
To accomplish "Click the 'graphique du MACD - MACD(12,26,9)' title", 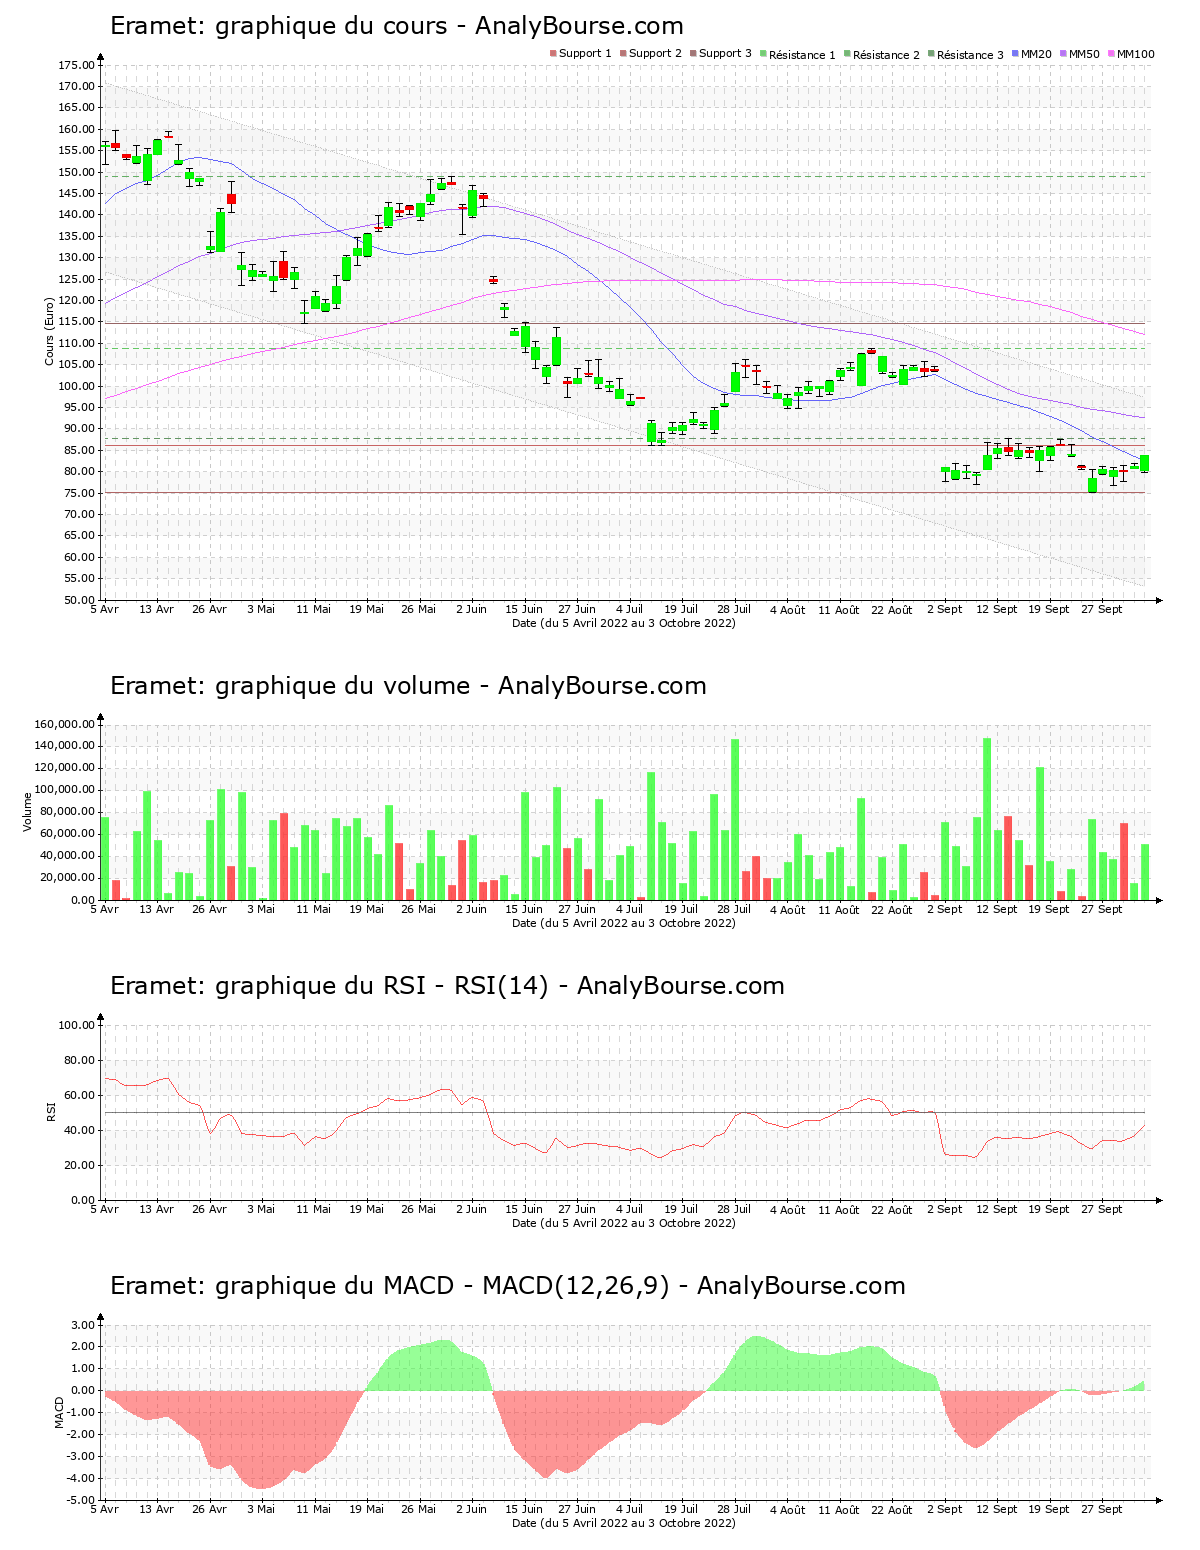I will tap(508, 1286).
